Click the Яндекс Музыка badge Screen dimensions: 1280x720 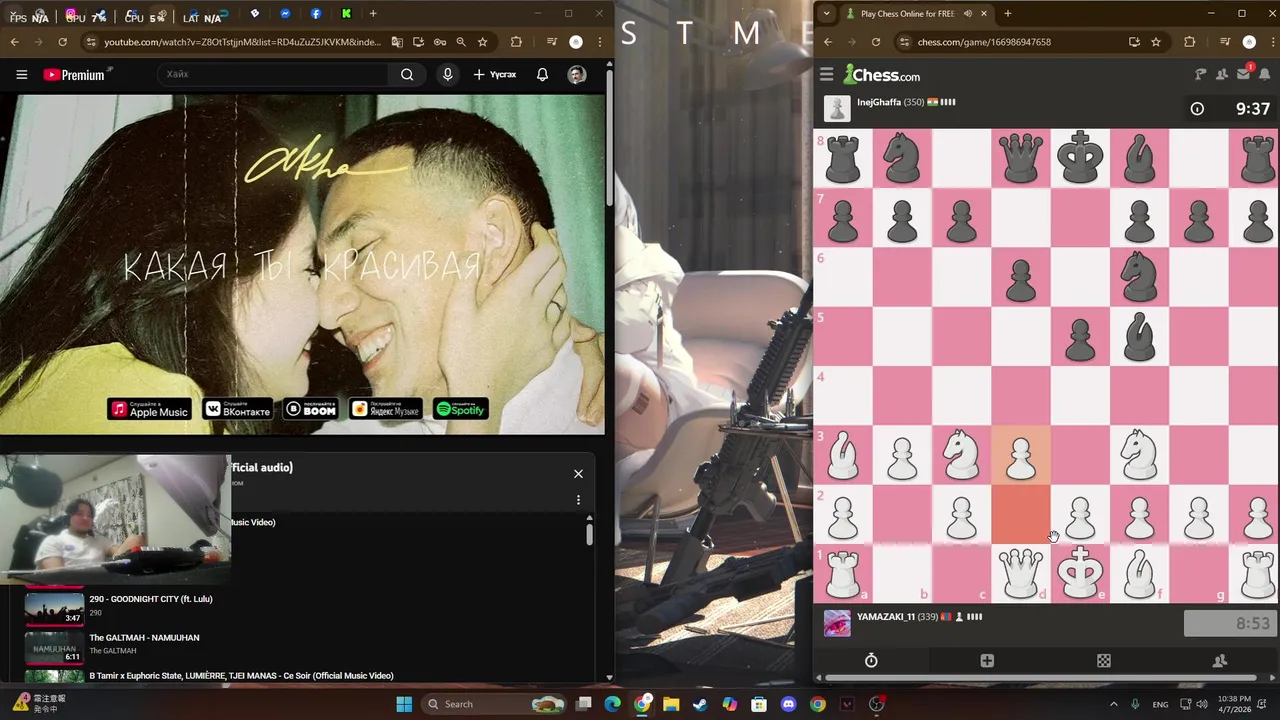coord(385,409)
